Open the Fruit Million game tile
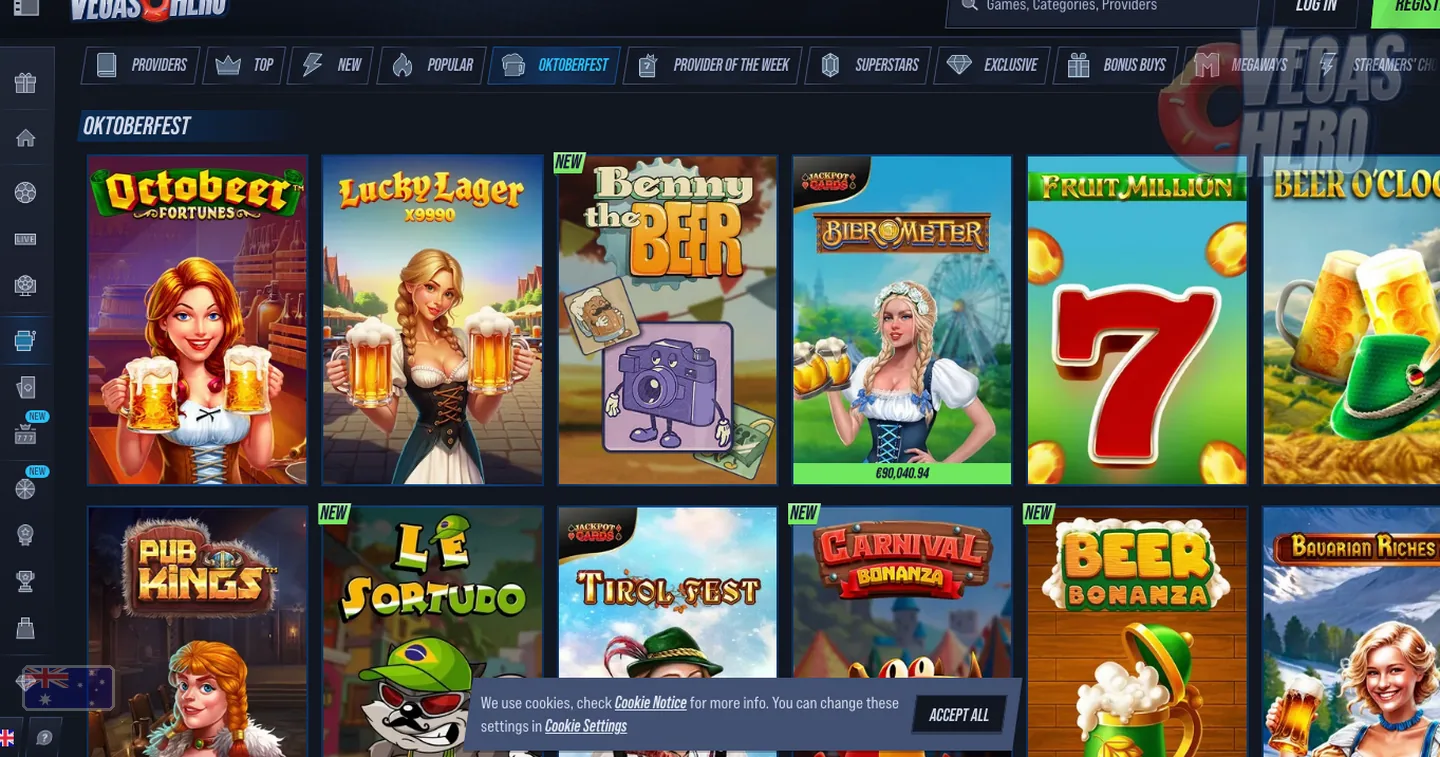Image resolution: width=1440 pixels, height=757 pixels. tap(1138, 320)
